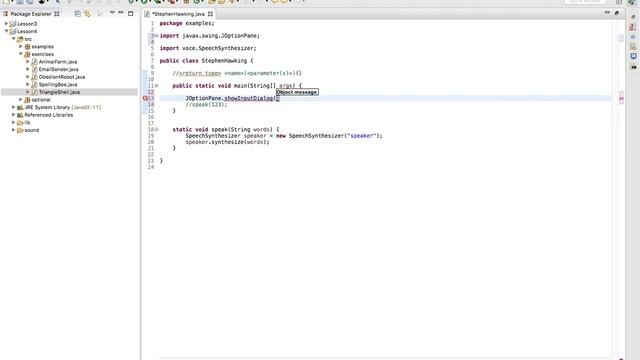Screen dimensions: 640x360
Task: Collapse the Lesson4 project
Action: [6, 31]
